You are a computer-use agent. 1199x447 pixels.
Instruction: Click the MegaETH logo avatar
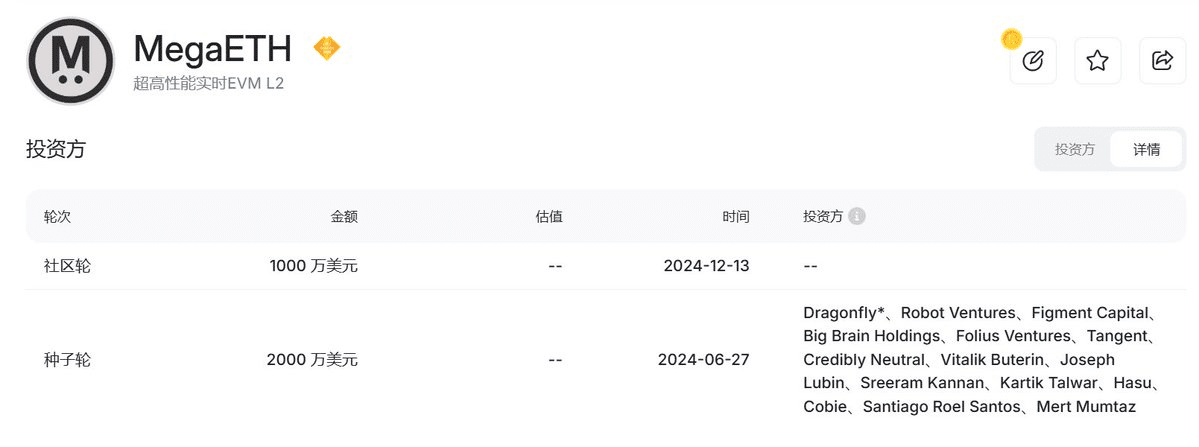click(x=70, y=60)
